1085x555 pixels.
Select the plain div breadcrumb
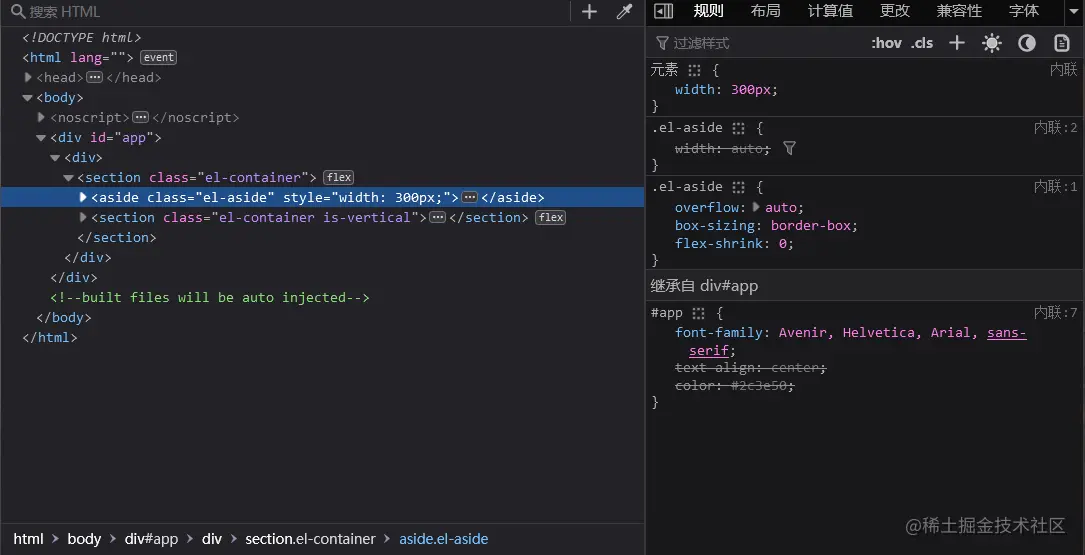(212, 539)
